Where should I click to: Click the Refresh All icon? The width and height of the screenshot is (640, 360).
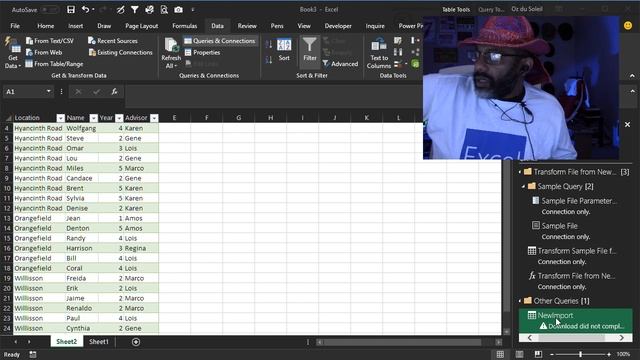coord(171,45)
